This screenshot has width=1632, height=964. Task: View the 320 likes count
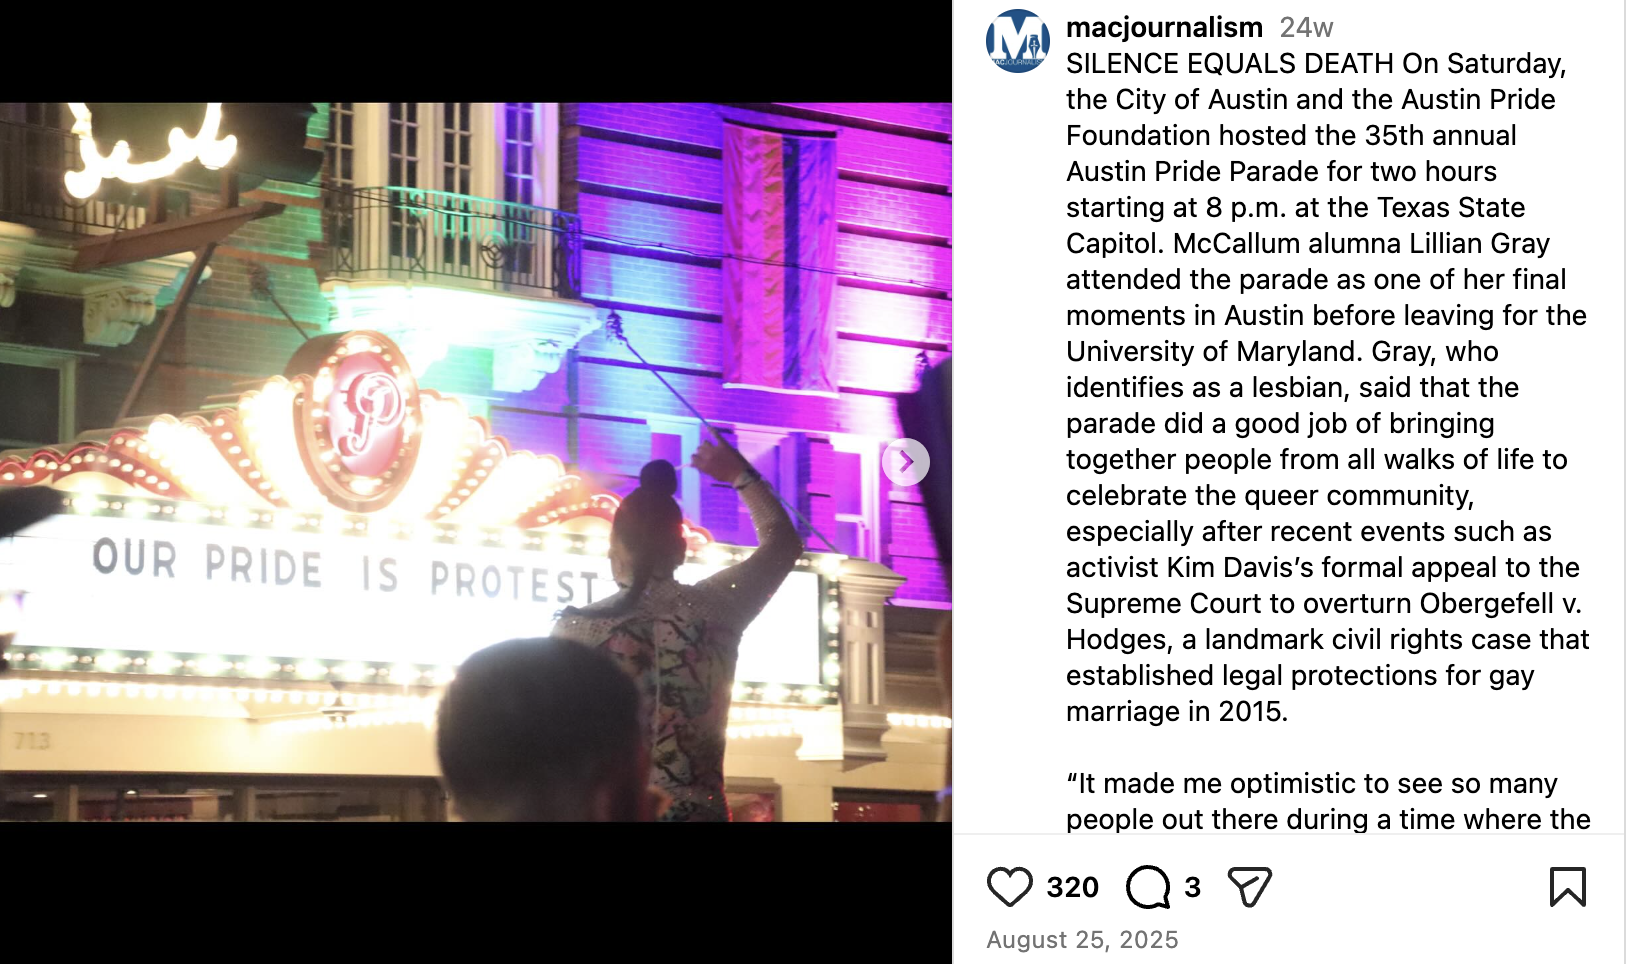pyautogui.click(x=1072, y=887)
